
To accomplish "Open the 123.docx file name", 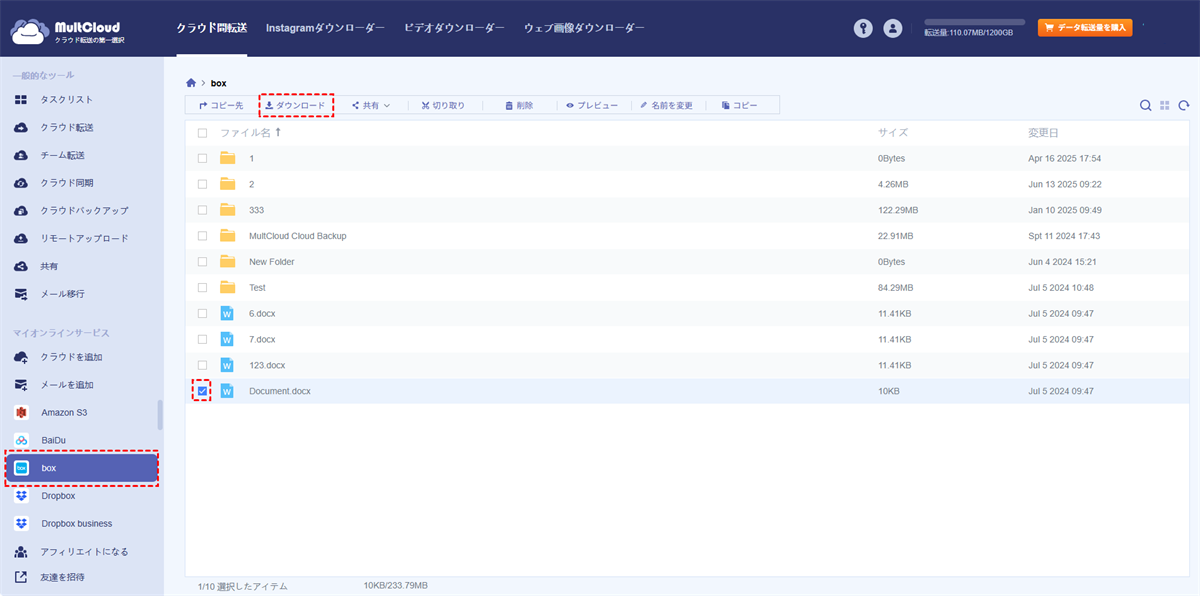I will point(267,365).
